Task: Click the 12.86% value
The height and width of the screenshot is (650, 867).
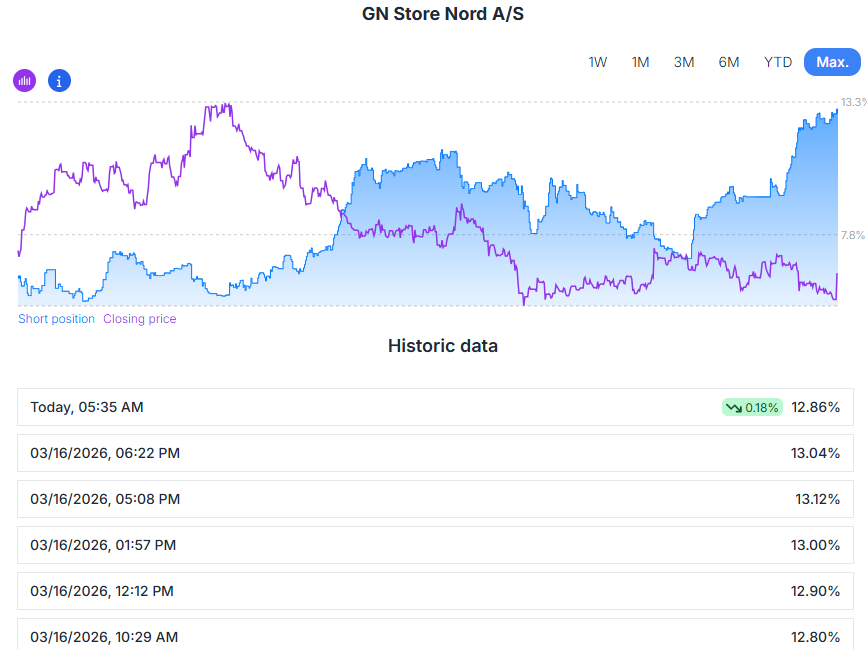Action: click(816, 407)
